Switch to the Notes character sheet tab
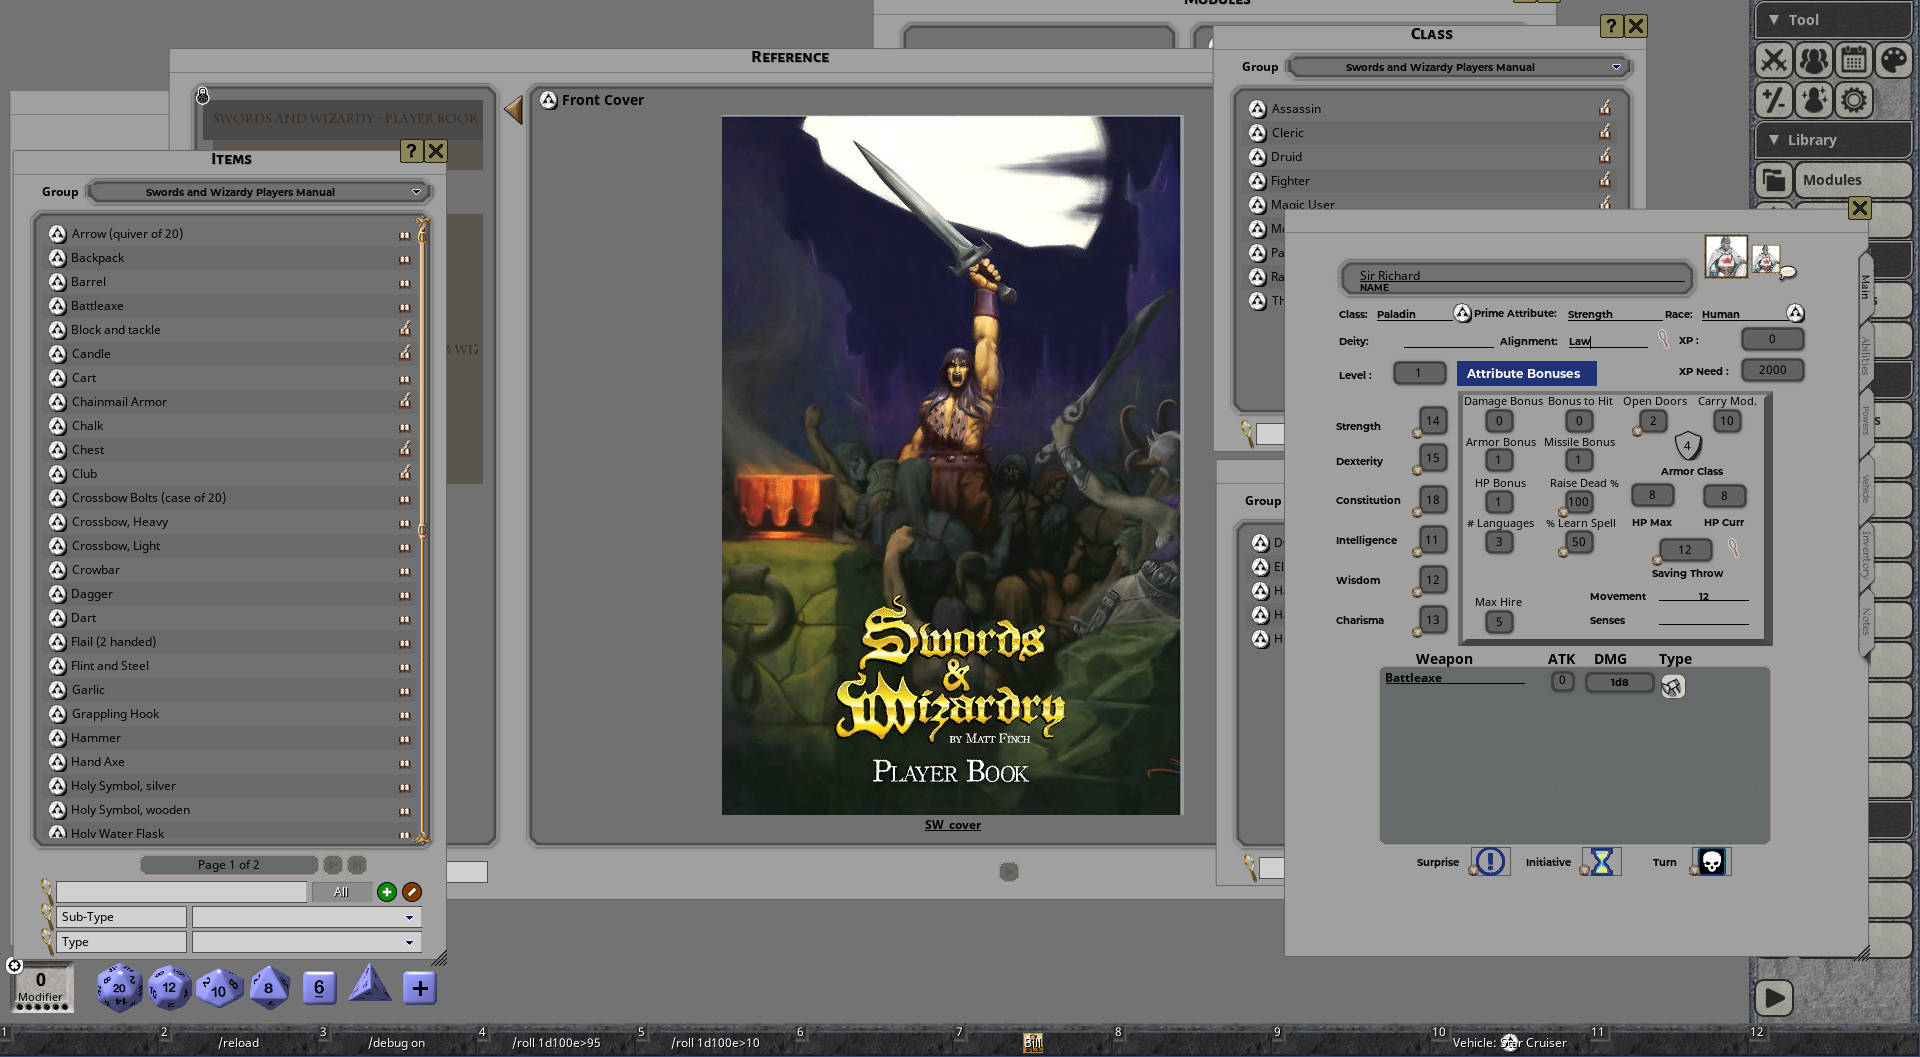Image resolution: width=1920 pixels, height=1057 pixels. (1865, 622)
